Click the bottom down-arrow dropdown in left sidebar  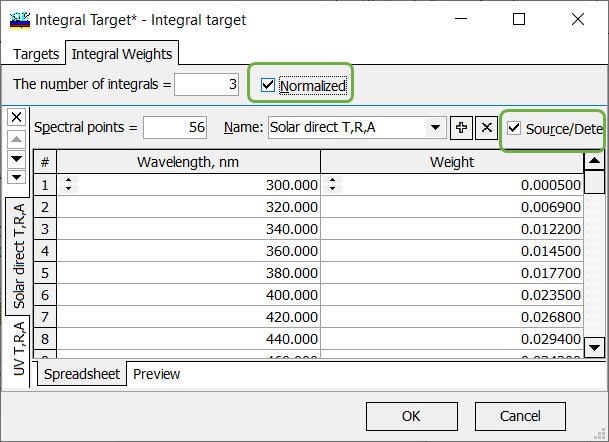pos(16,177)
